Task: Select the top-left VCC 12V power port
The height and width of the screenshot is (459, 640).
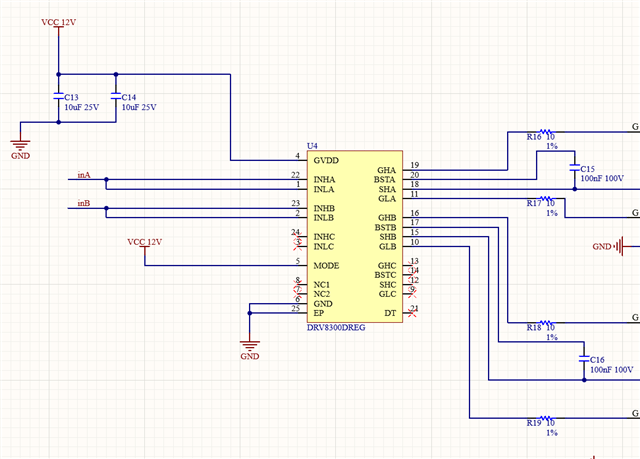Action: [x=59, y=26]
